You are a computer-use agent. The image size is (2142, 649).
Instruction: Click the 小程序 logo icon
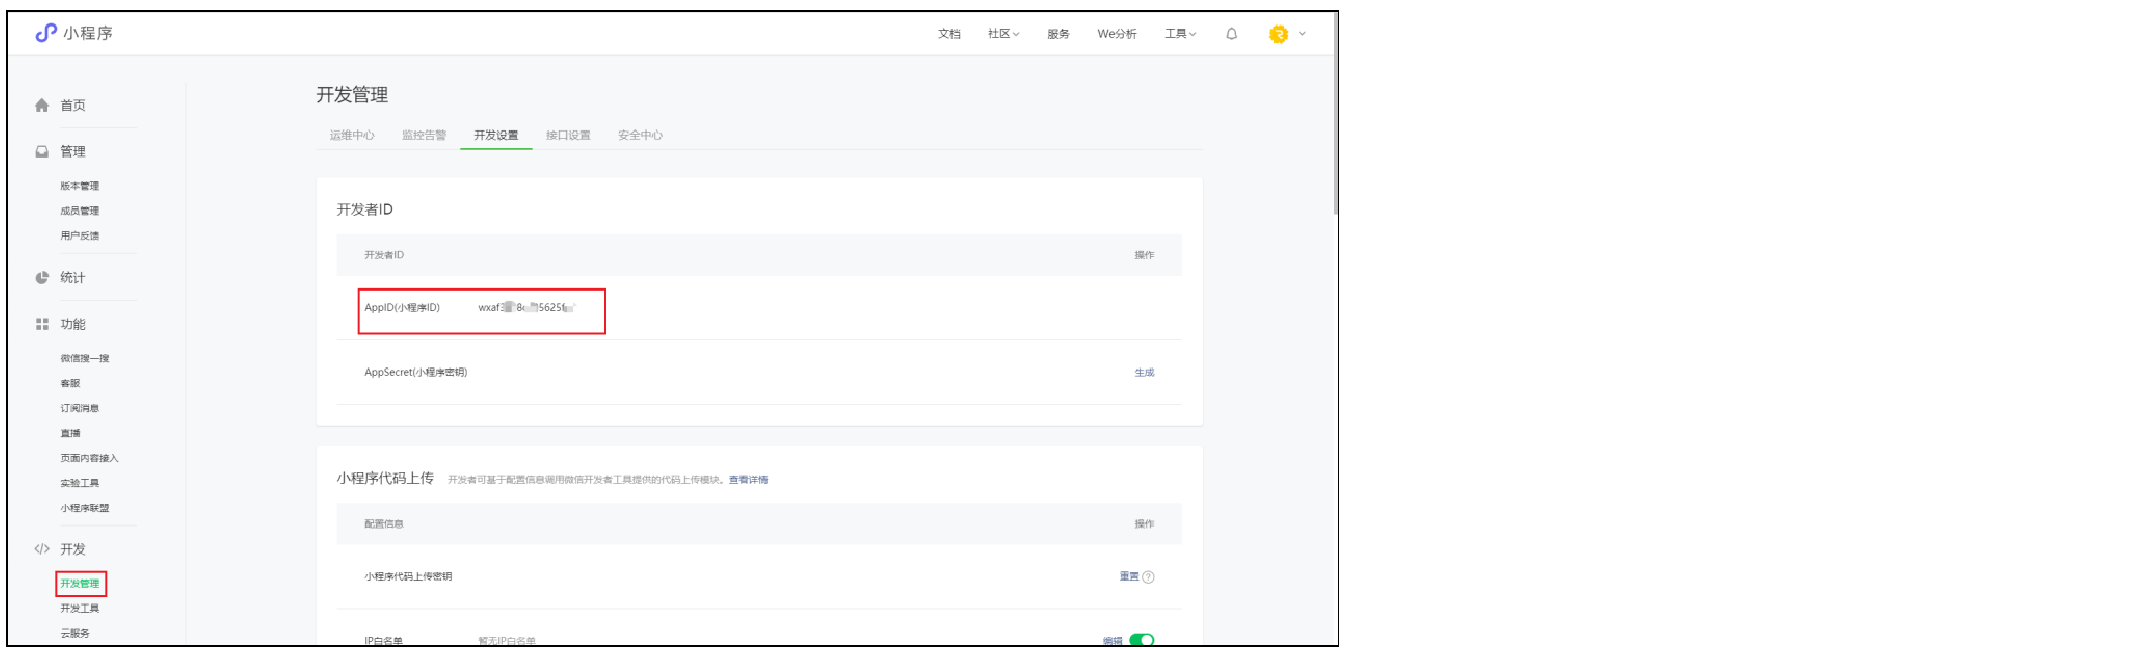pyautogui.click(x=46, y=33)
